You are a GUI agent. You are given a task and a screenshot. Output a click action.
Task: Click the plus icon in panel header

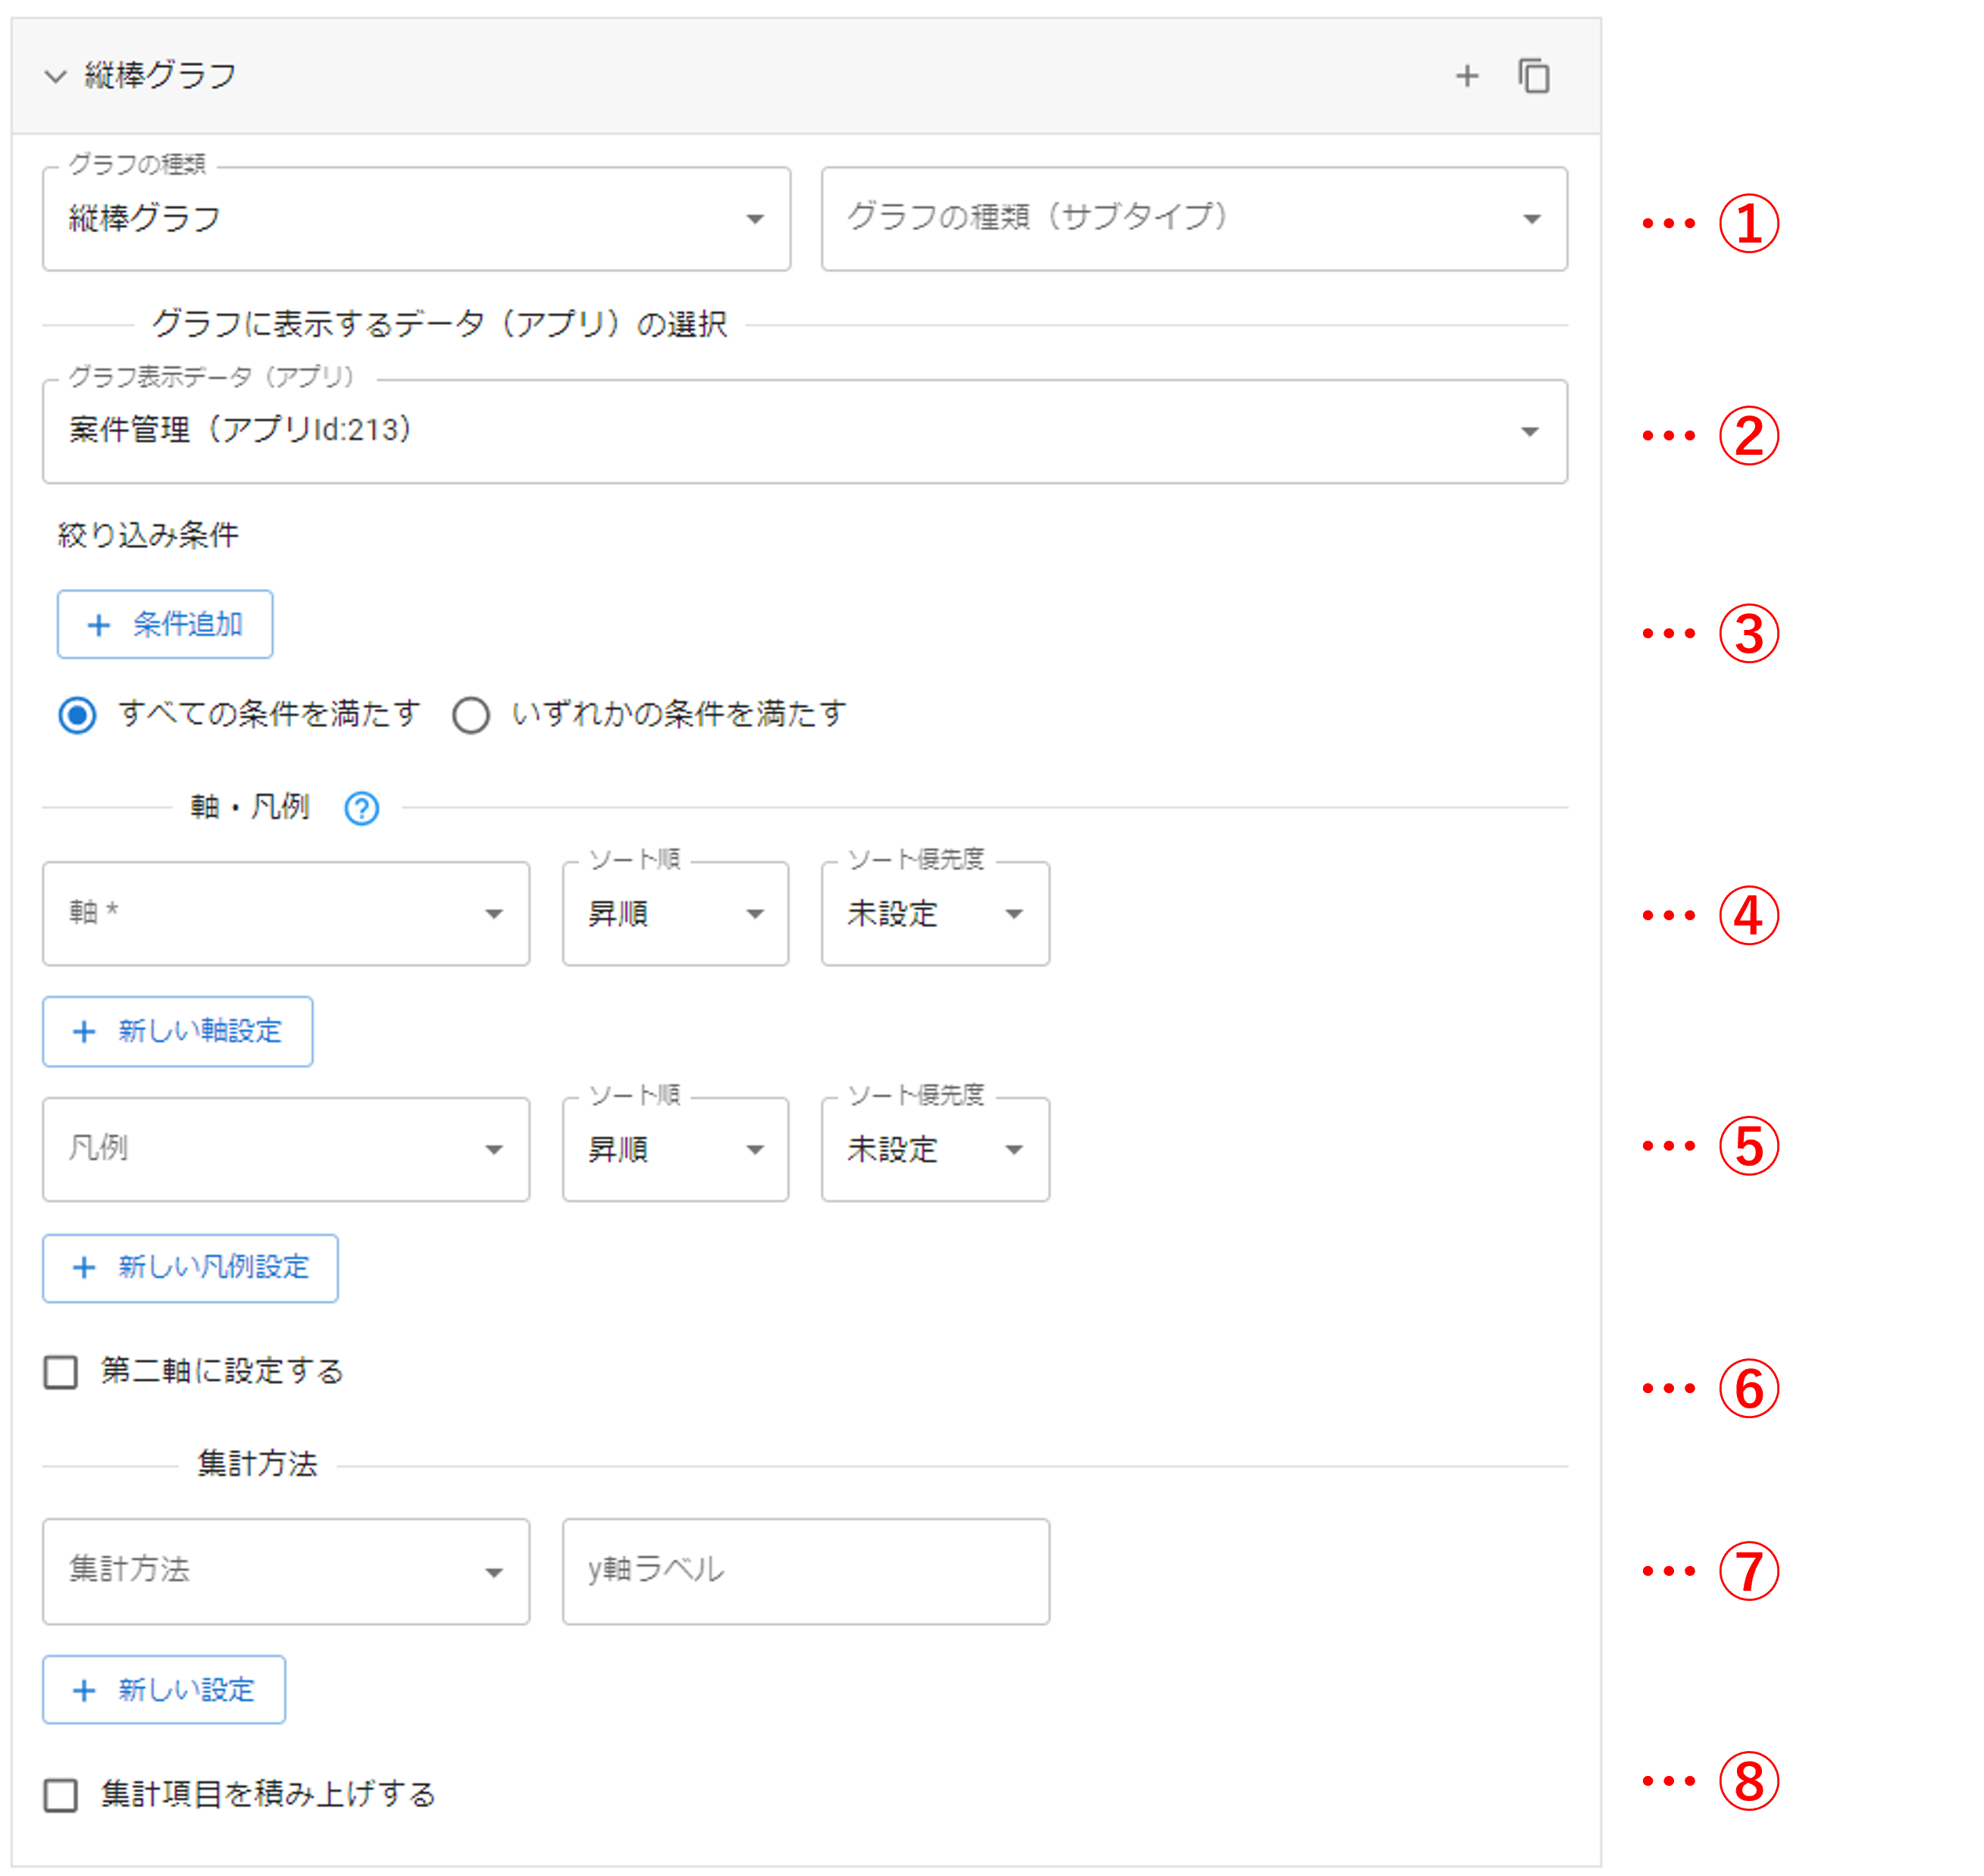pos(1466,76)
